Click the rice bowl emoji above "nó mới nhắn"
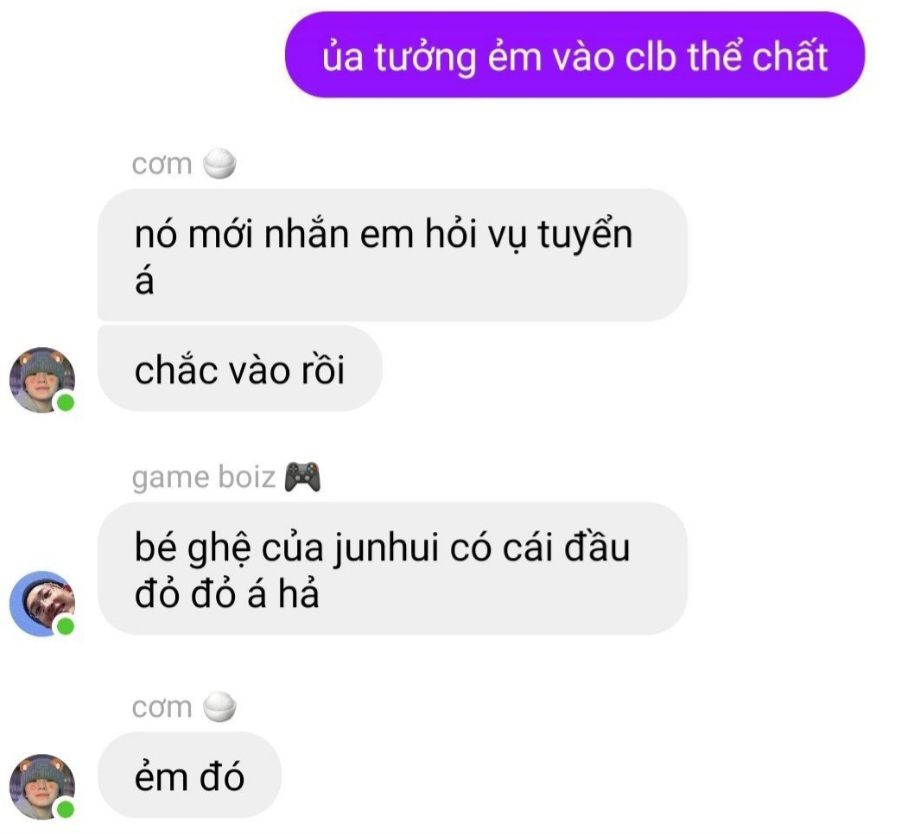The image size is (899, 834). 220,164
